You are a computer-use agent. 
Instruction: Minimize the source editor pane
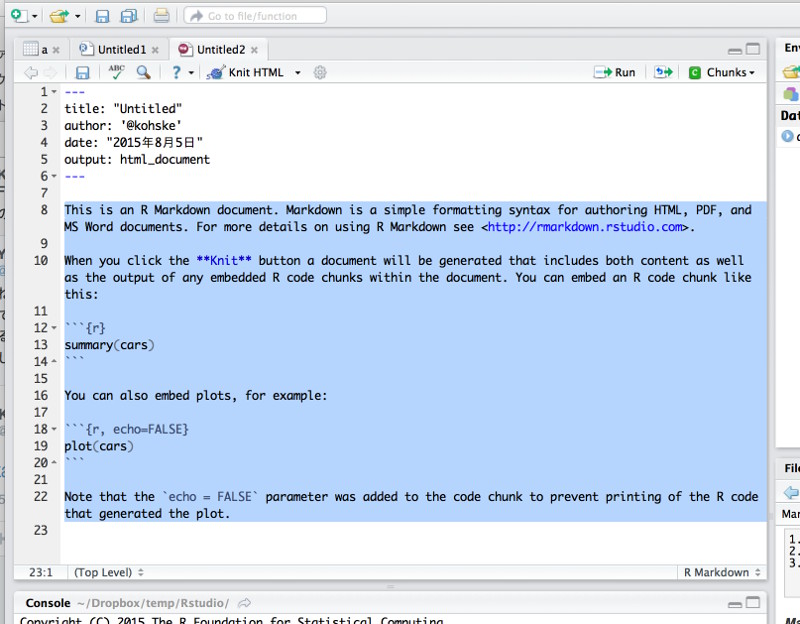tap(735, 51)
